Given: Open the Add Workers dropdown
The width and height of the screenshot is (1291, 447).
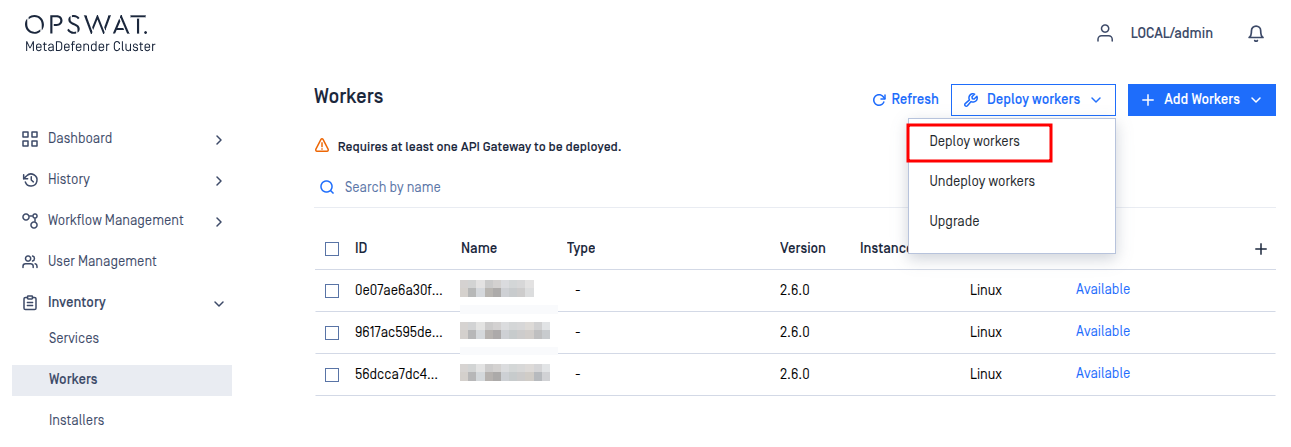Looking at the screenshot, I should [1201, 99].
